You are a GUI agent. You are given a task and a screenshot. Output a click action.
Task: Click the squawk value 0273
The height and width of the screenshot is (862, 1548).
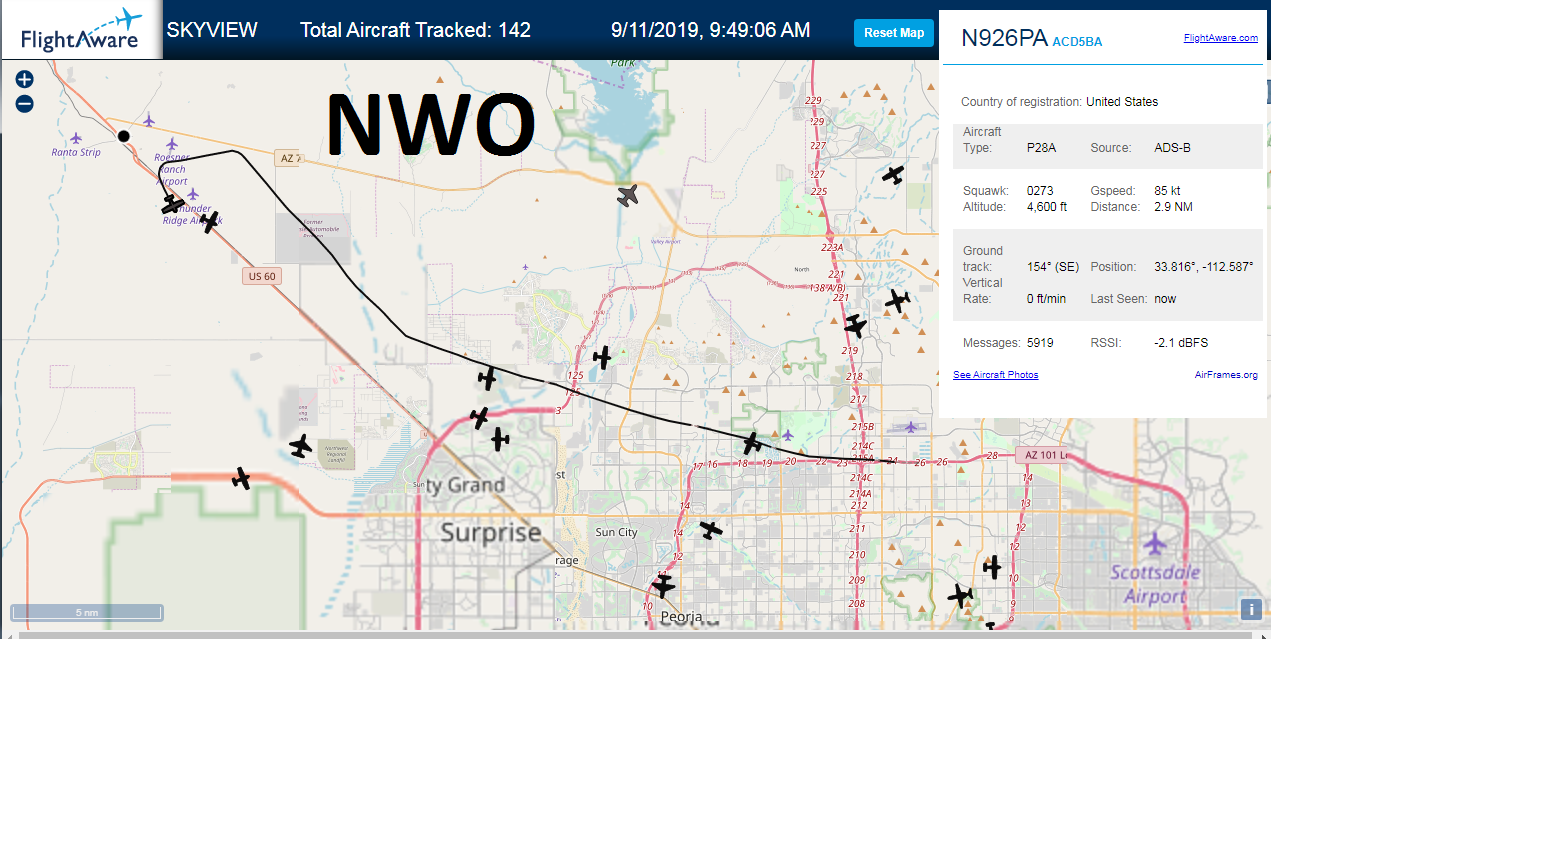point(1040,191)
